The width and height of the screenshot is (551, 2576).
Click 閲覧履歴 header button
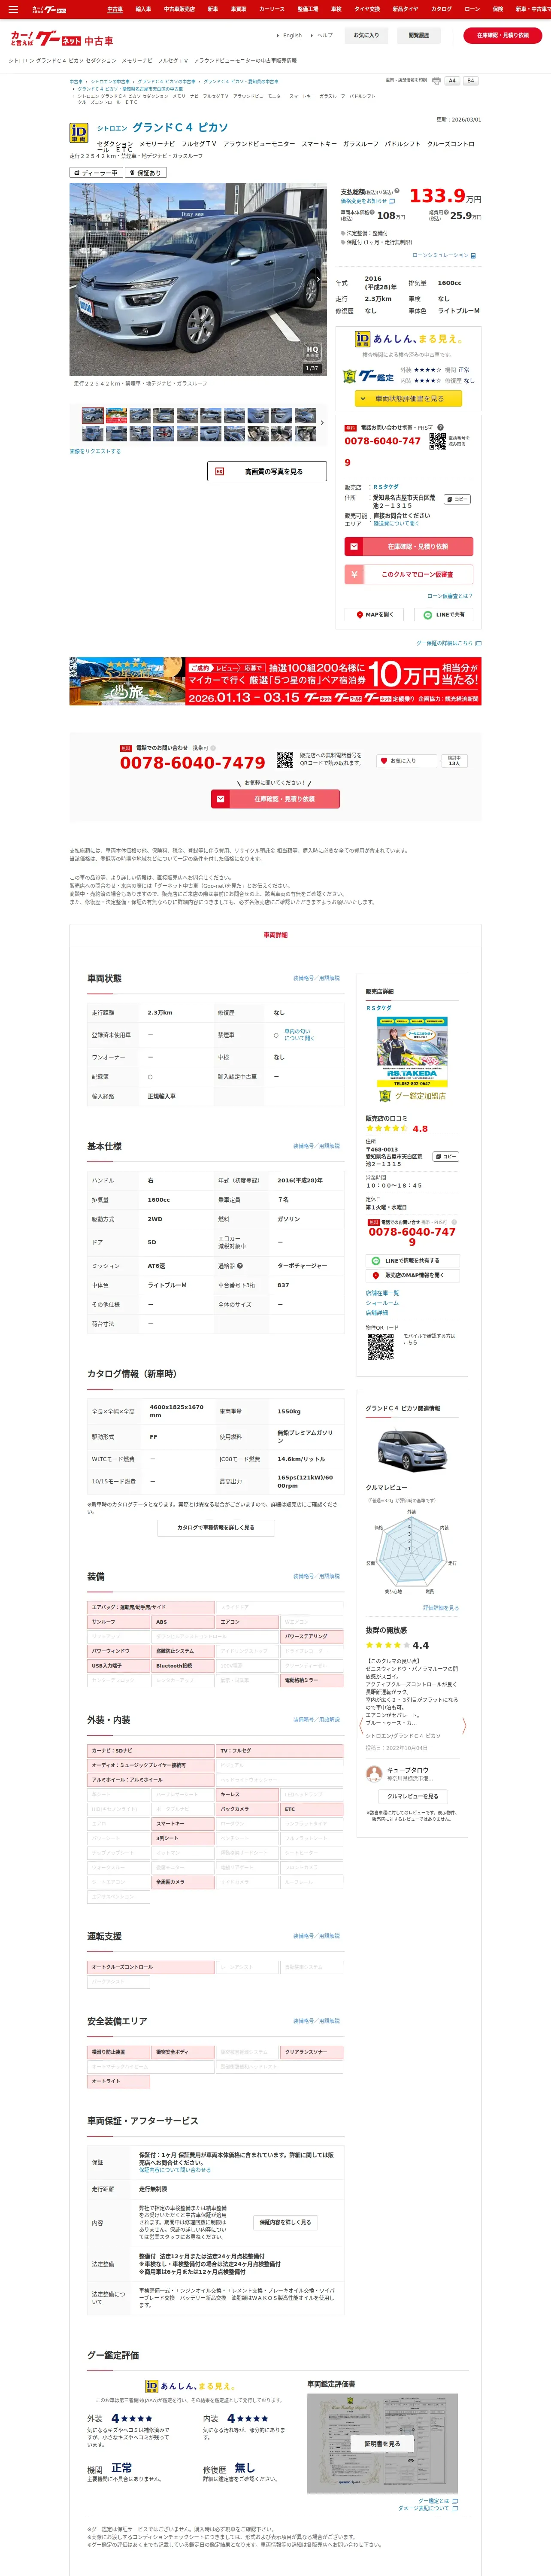click(x=419, y=35)
